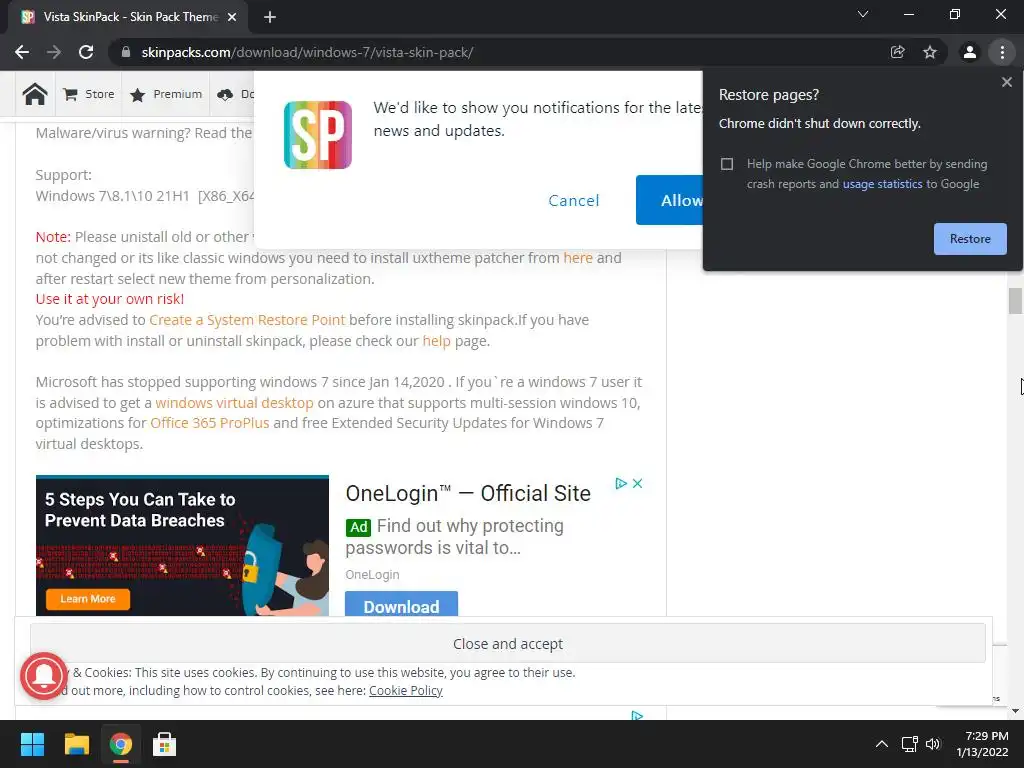Close the Vista SkinPack tab
This screenshot has height=768, width=1024.
coord(232,17)
